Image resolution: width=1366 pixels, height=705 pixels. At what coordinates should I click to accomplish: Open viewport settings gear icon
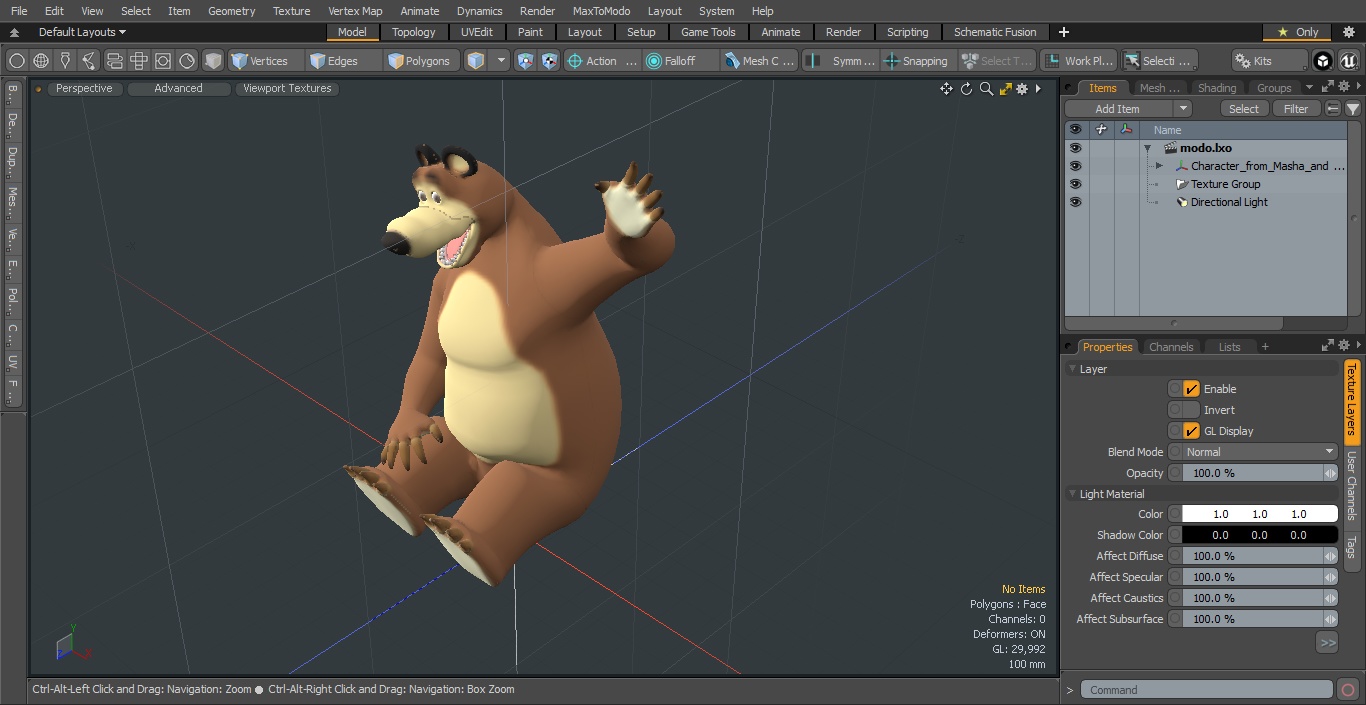(1022, 89)
